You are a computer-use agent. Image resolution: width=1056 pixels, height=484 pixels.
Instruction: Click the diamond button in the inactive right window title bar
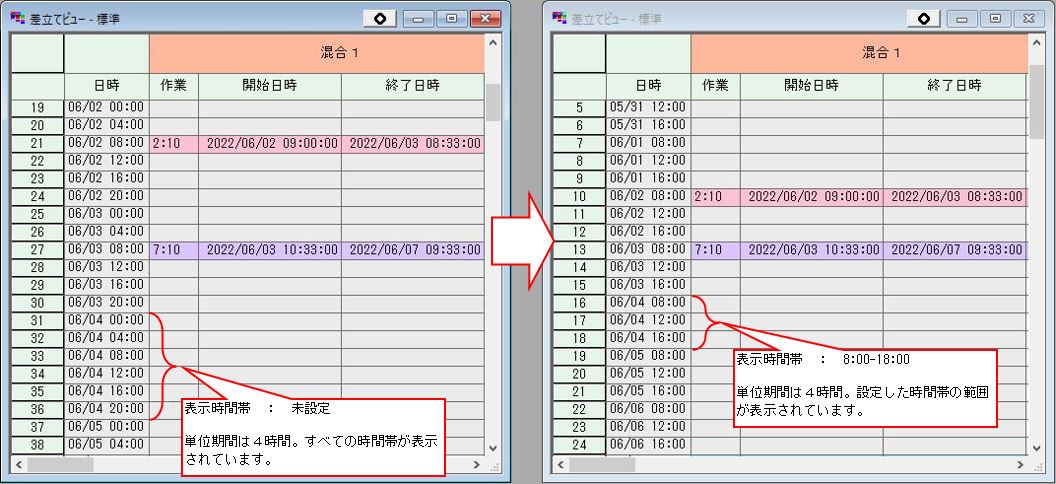(923, 19)
